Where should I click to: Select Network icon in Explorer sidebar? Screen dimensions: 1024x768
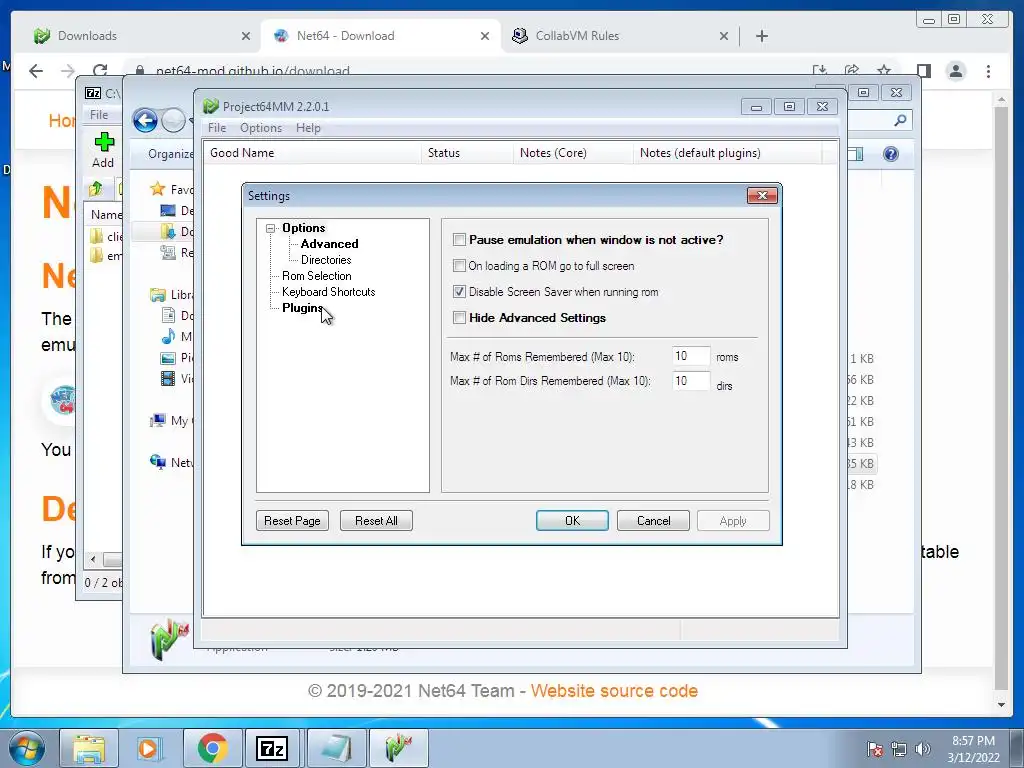click(x=157, y=462)
